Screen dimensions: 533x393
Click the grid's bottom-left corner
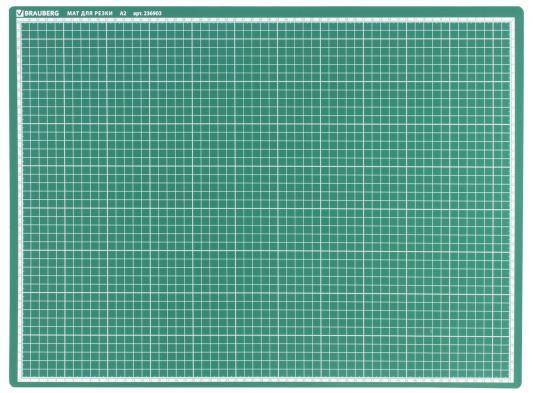point(23,377)
